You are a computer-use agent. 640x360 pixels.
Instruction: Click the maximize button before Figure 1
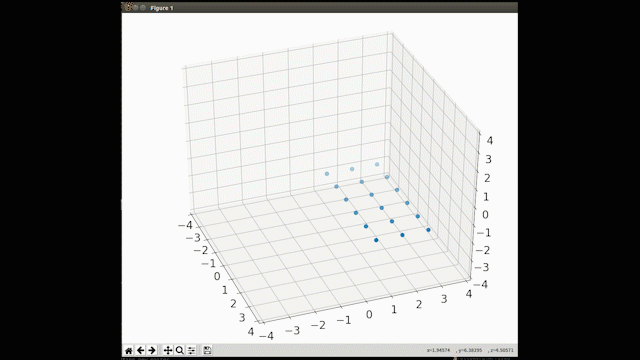pyautogui.click(x=143, y=7)
